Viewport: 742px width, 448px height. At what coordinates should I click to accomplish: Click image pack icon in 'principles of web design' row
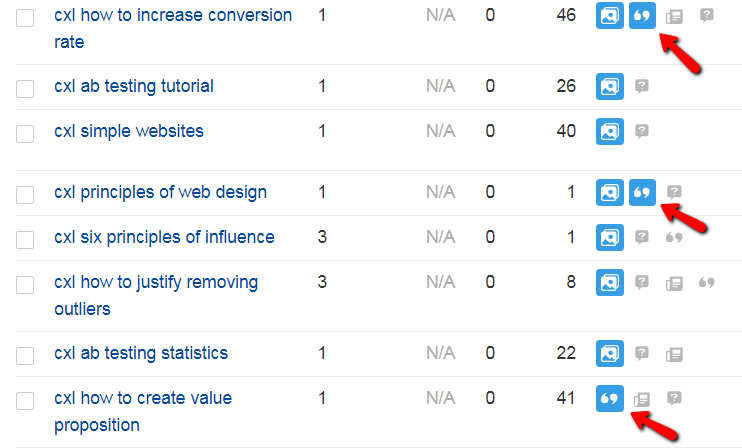[610, 192]
